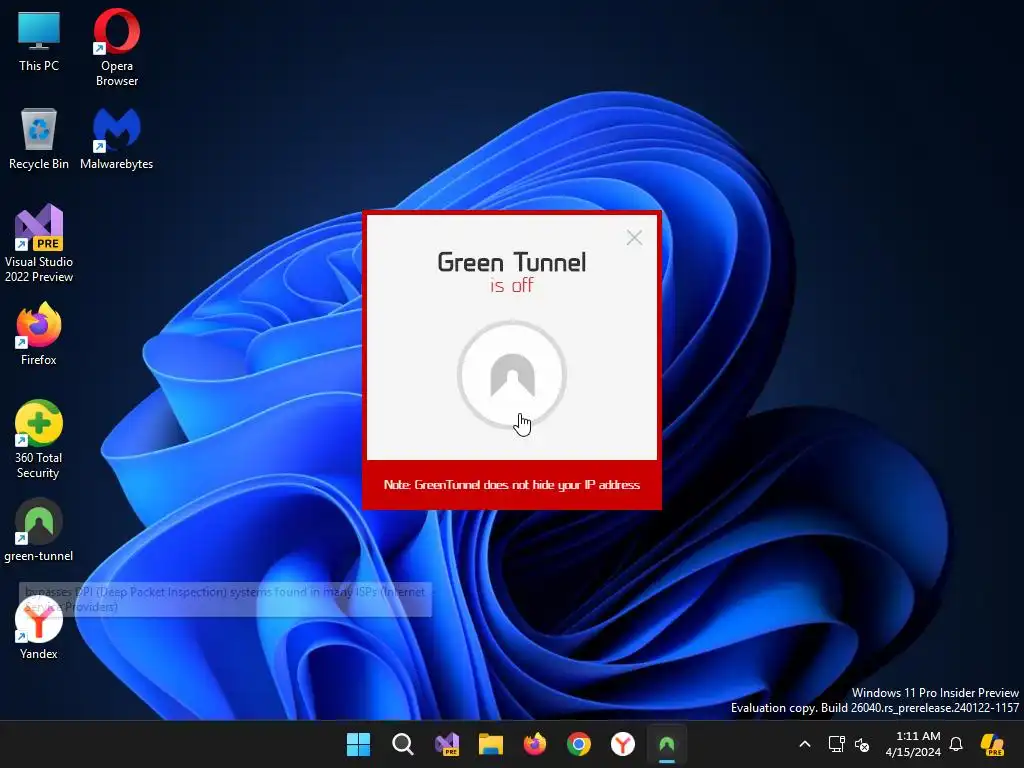
Task: Click the muted volume tray icon
Action: click(x=862, y=744)
